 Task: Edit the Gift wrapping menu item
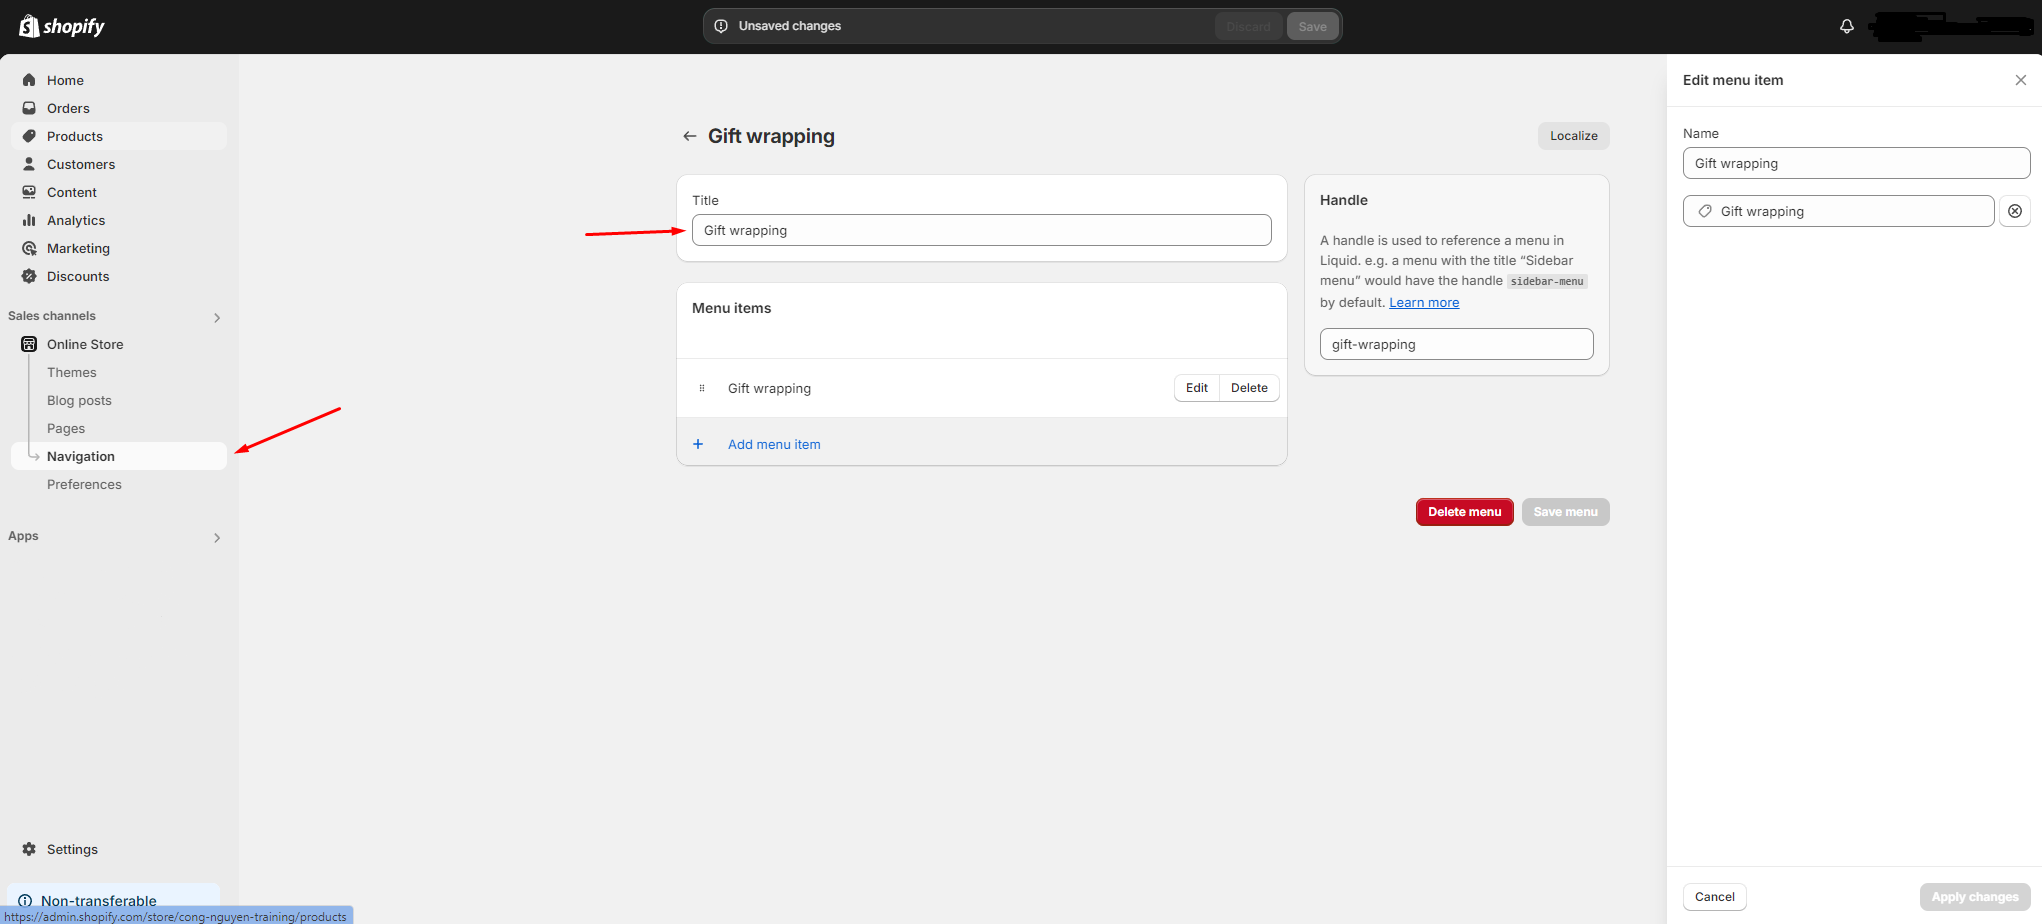pyautogui.click(x=1196, y=388)
